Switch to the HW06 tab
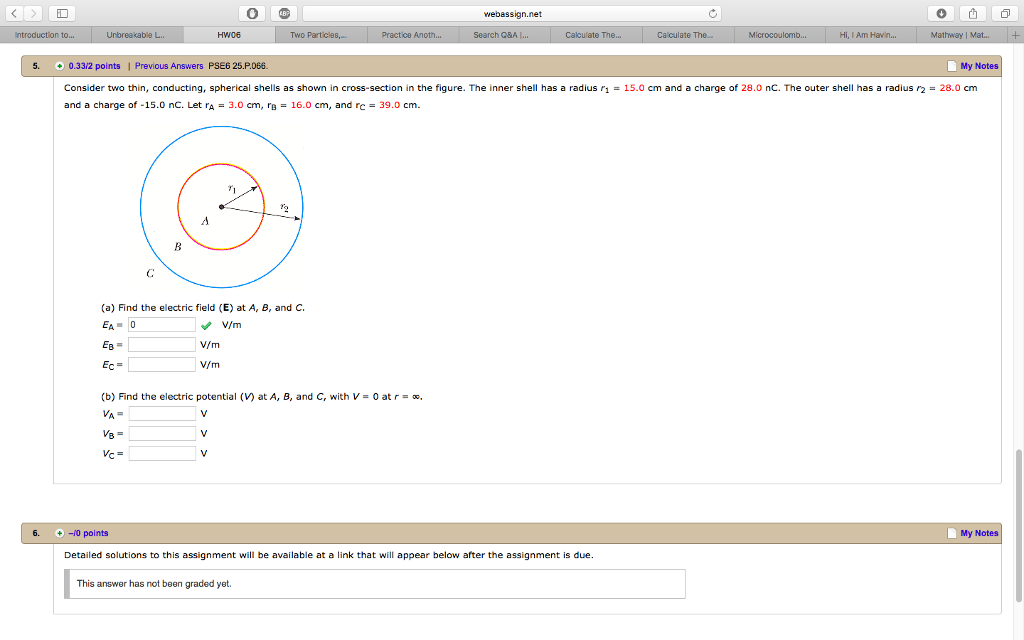1024x640 pixels. click(228, 34)
